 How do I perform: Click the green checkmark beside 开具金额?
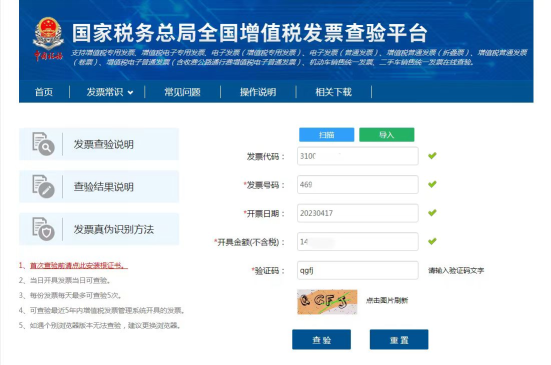(432, 241)
